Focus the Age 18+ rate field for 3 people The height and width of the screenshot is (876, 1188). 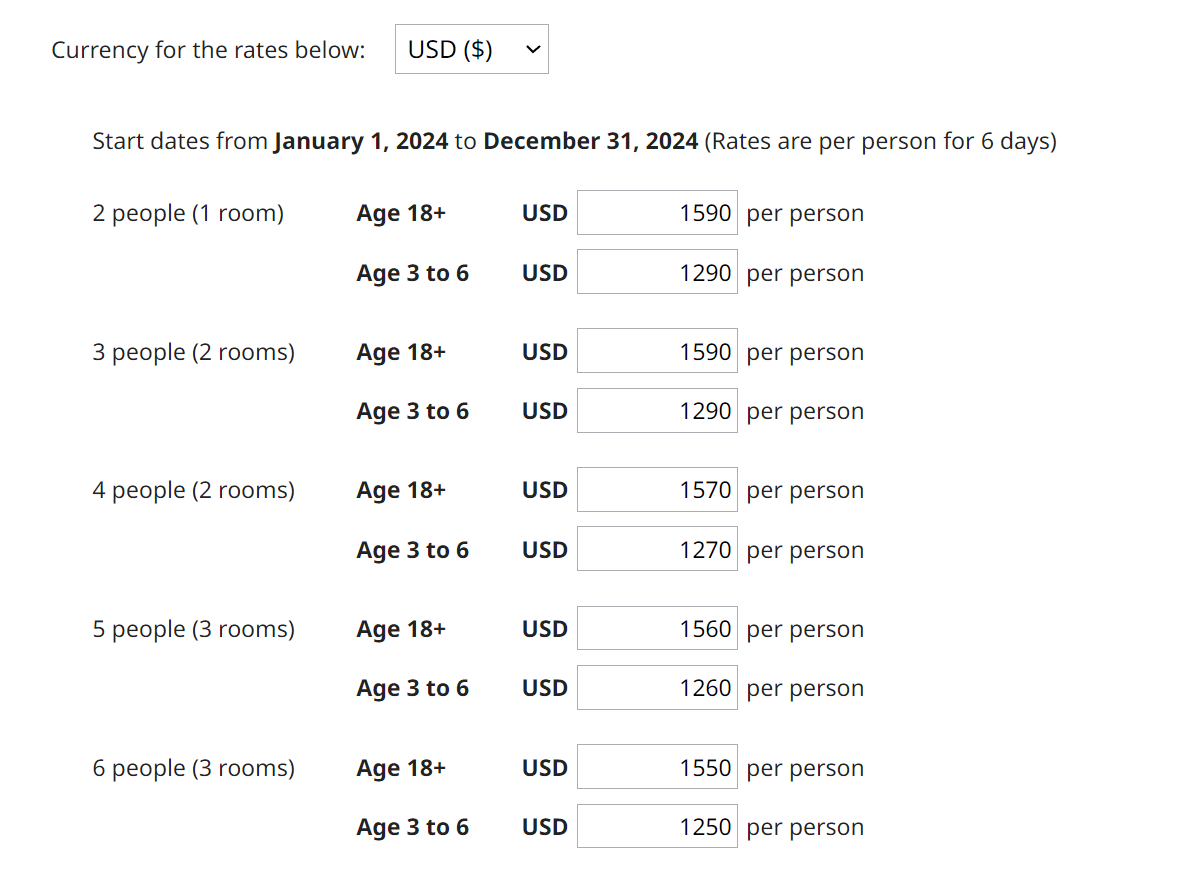[x=657, y=351]
